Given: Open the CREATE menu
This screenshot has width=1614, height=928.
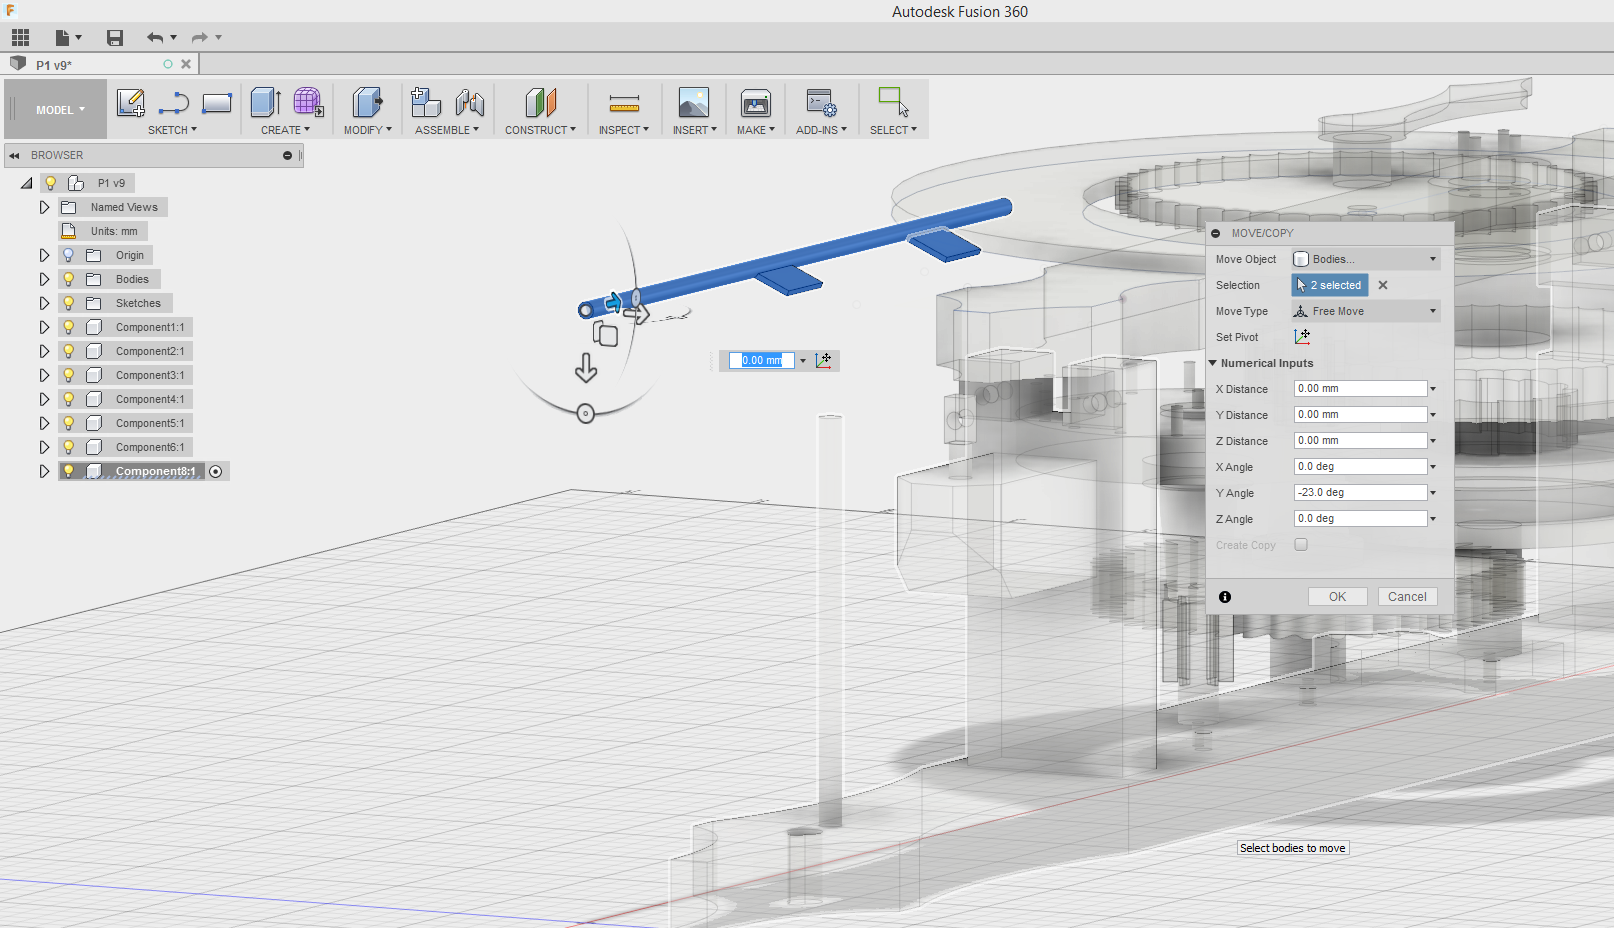Looking at the screenshot, I should (x=285, y=130).
